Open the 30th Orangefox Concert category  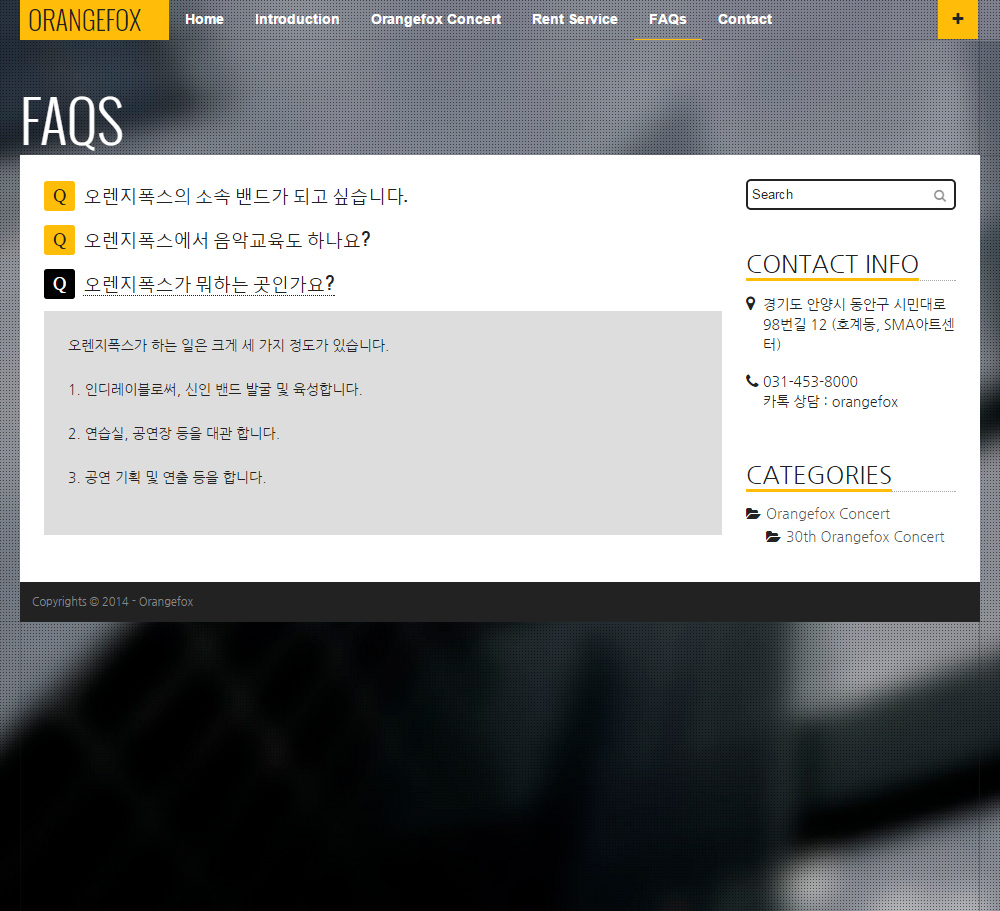865,537
